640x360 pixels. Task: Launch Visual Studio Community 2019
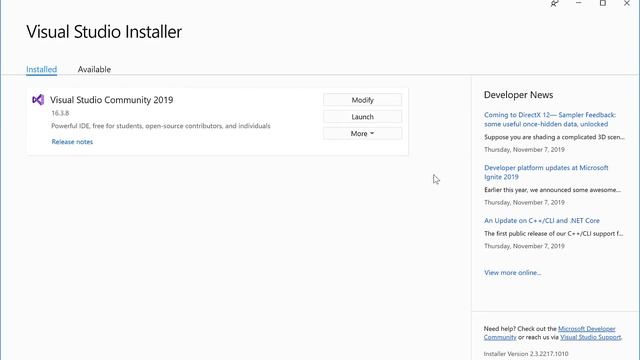[x=362, y=117]
